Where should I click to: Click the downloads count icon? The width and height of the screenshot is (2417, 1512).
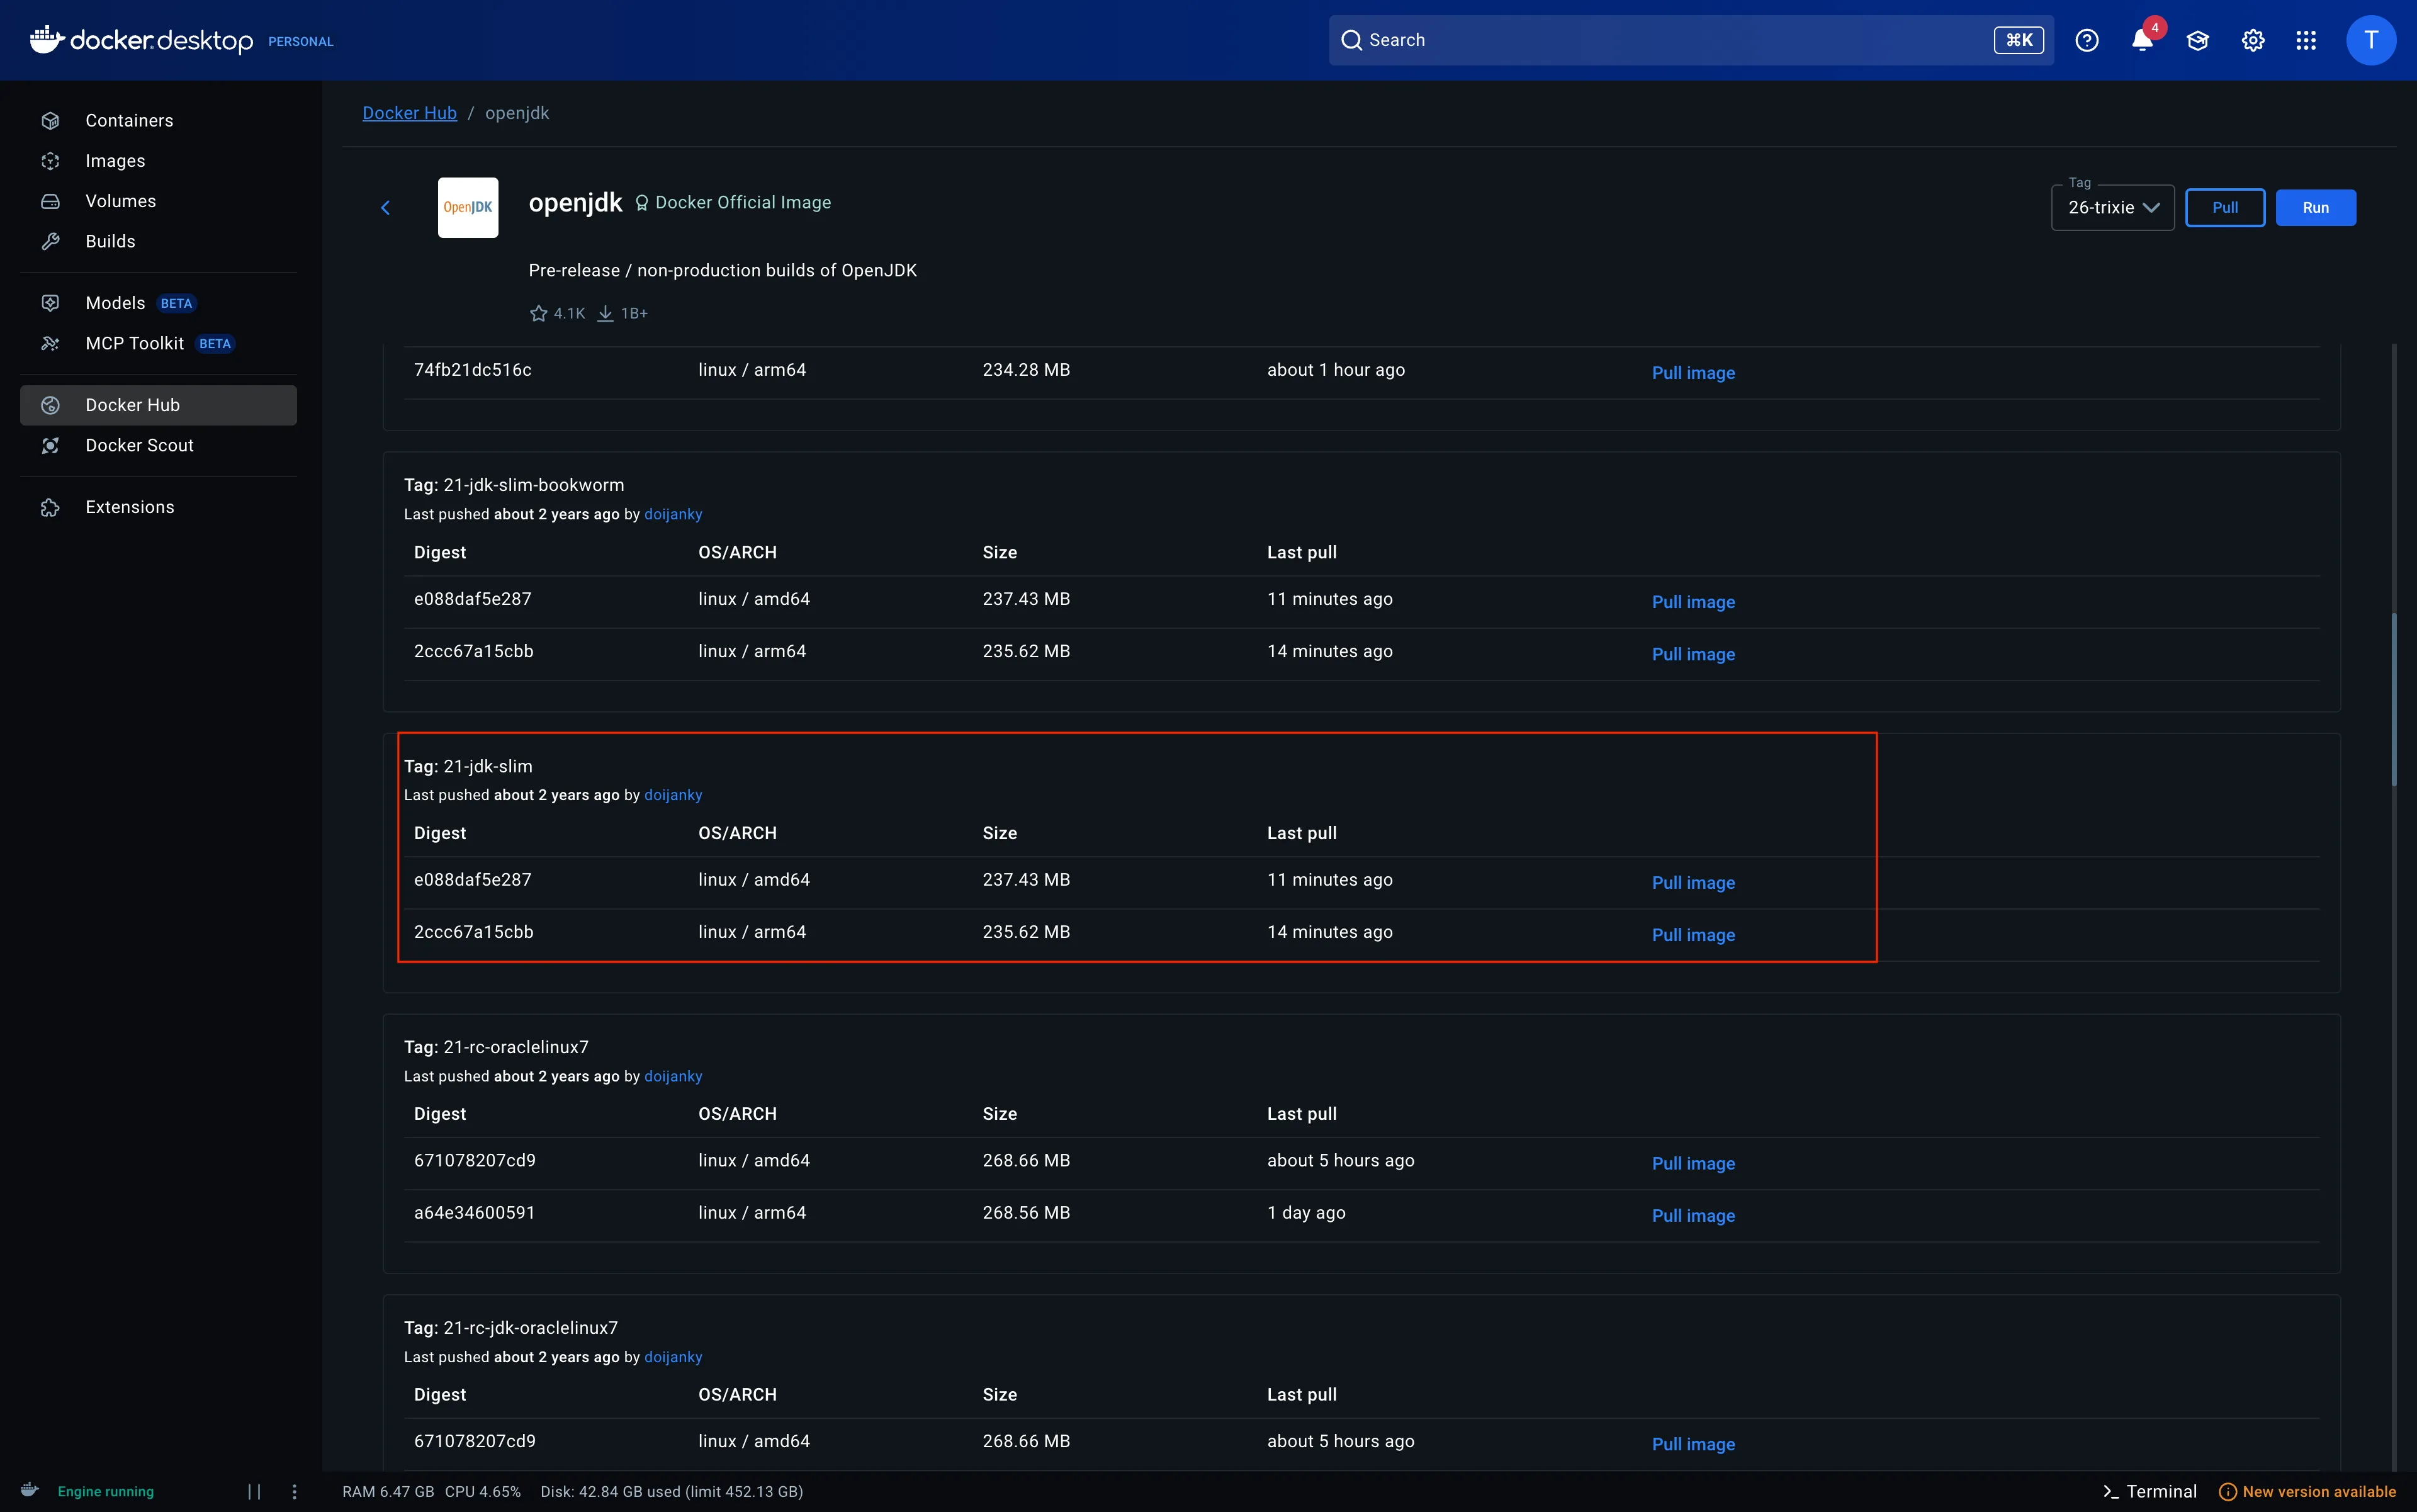pyautogui.click(x=605, y=313)
